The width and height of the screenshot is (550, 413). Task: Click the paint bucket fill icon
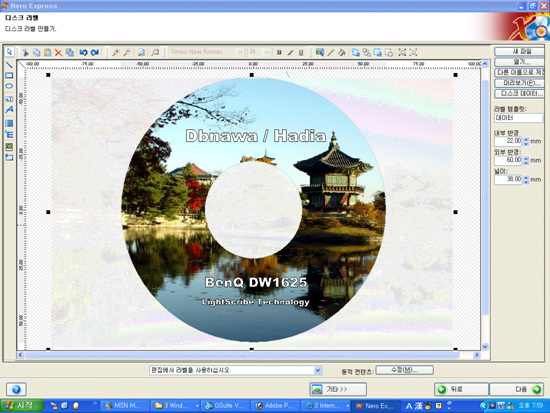pyautogui.click(x=342, y=53)
